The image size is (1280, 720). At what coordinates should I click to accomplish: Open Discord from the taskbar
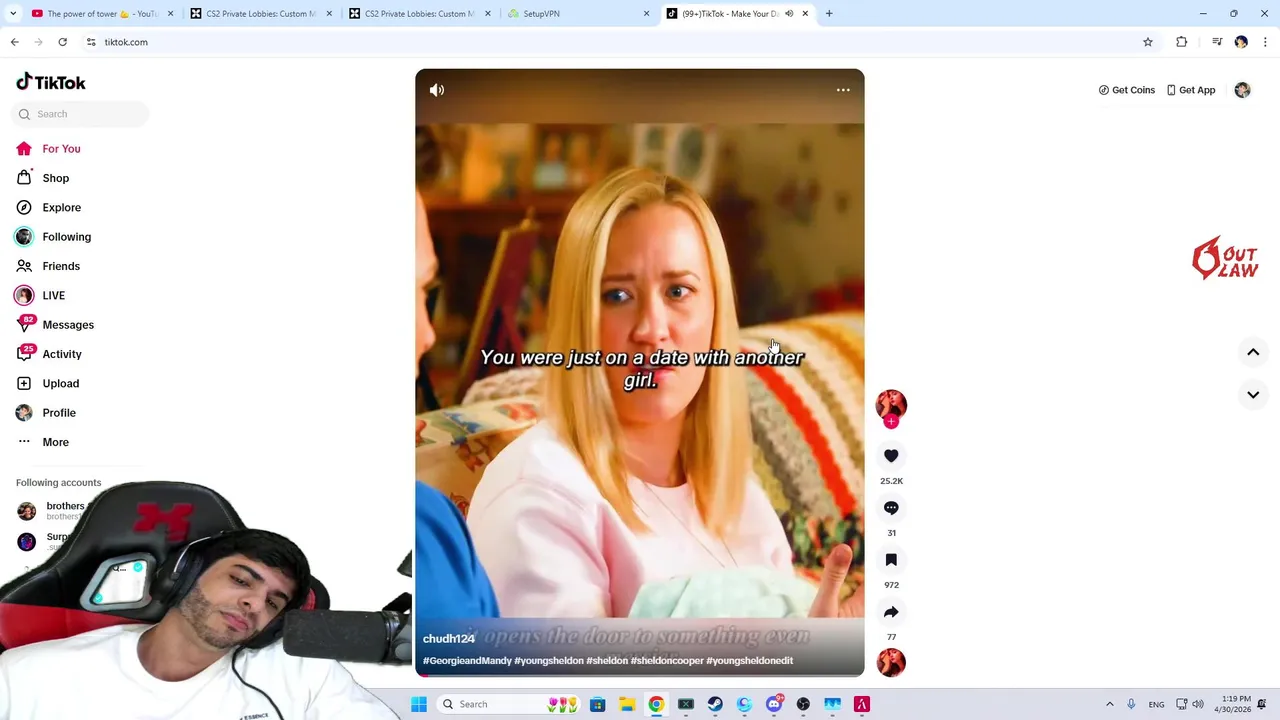tap(774, 704)
